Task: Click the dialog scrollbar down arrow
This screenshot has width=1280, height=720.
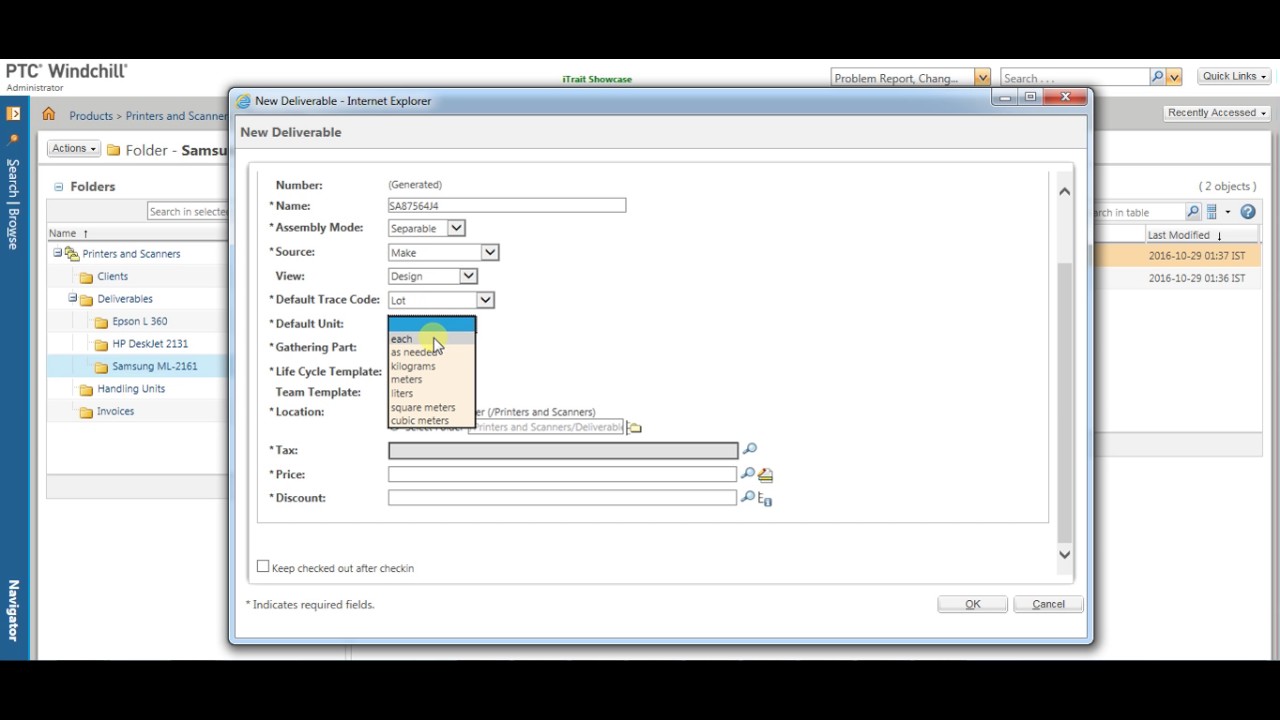Action: tap(1064, 554)
